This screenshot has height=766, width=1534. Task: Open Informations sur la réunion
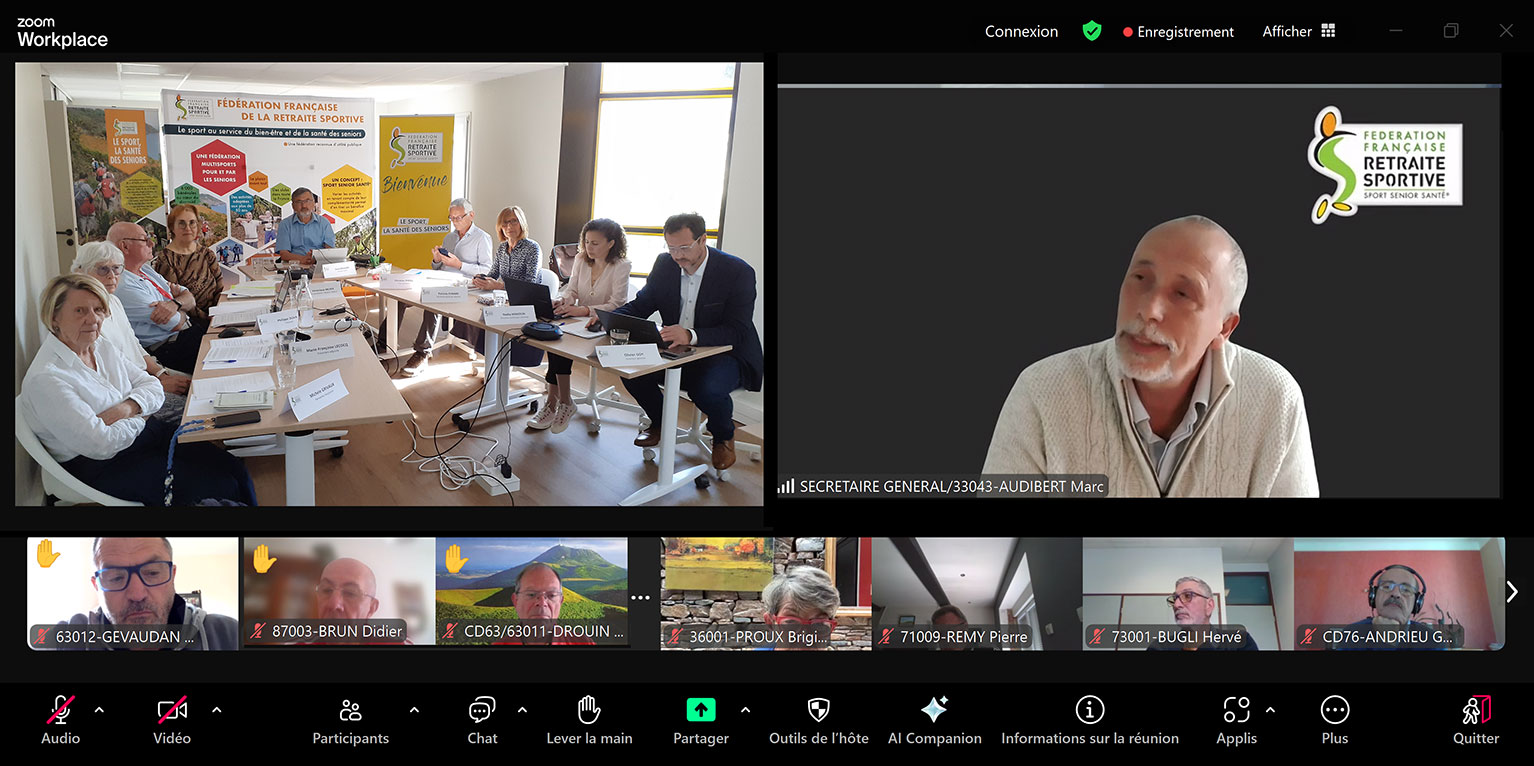[x=1089, y=710]
